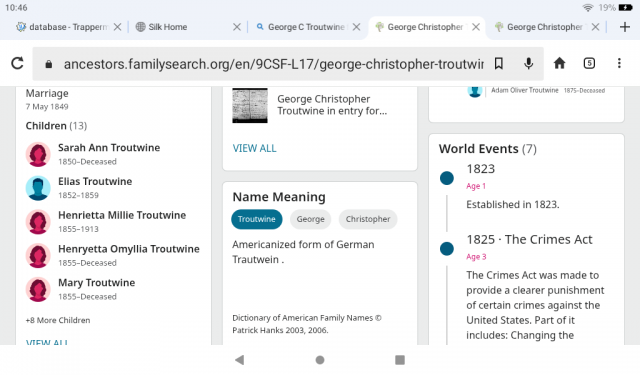Open Henryetta Omyllia Troutwine's avatar icon
Viewport: 640px width, 375px height.
coord(38,256)
